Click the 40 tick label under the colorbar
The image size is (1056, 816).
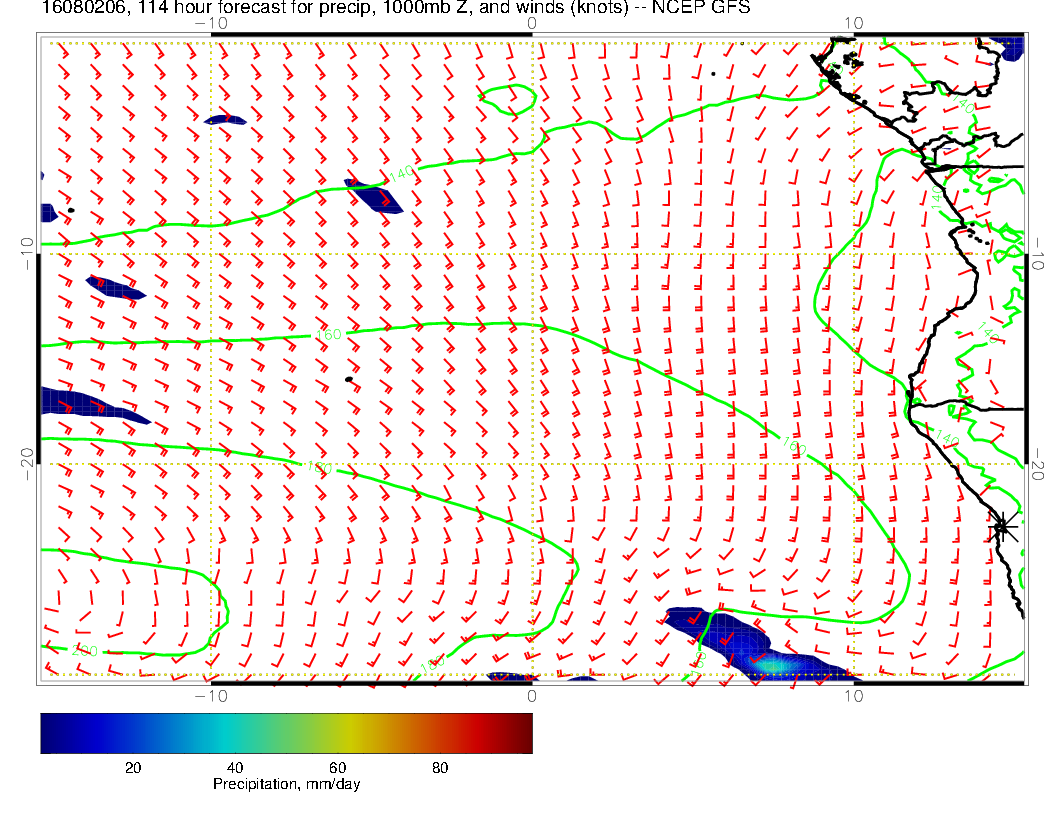coord(235,768)
